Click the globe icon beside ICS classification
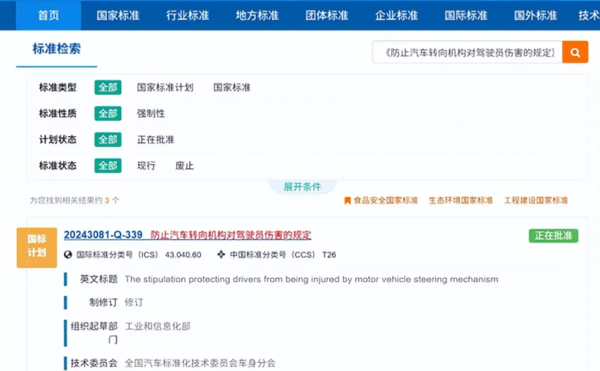This screenshot has height=371, width=600. click(x=68, y=255)
